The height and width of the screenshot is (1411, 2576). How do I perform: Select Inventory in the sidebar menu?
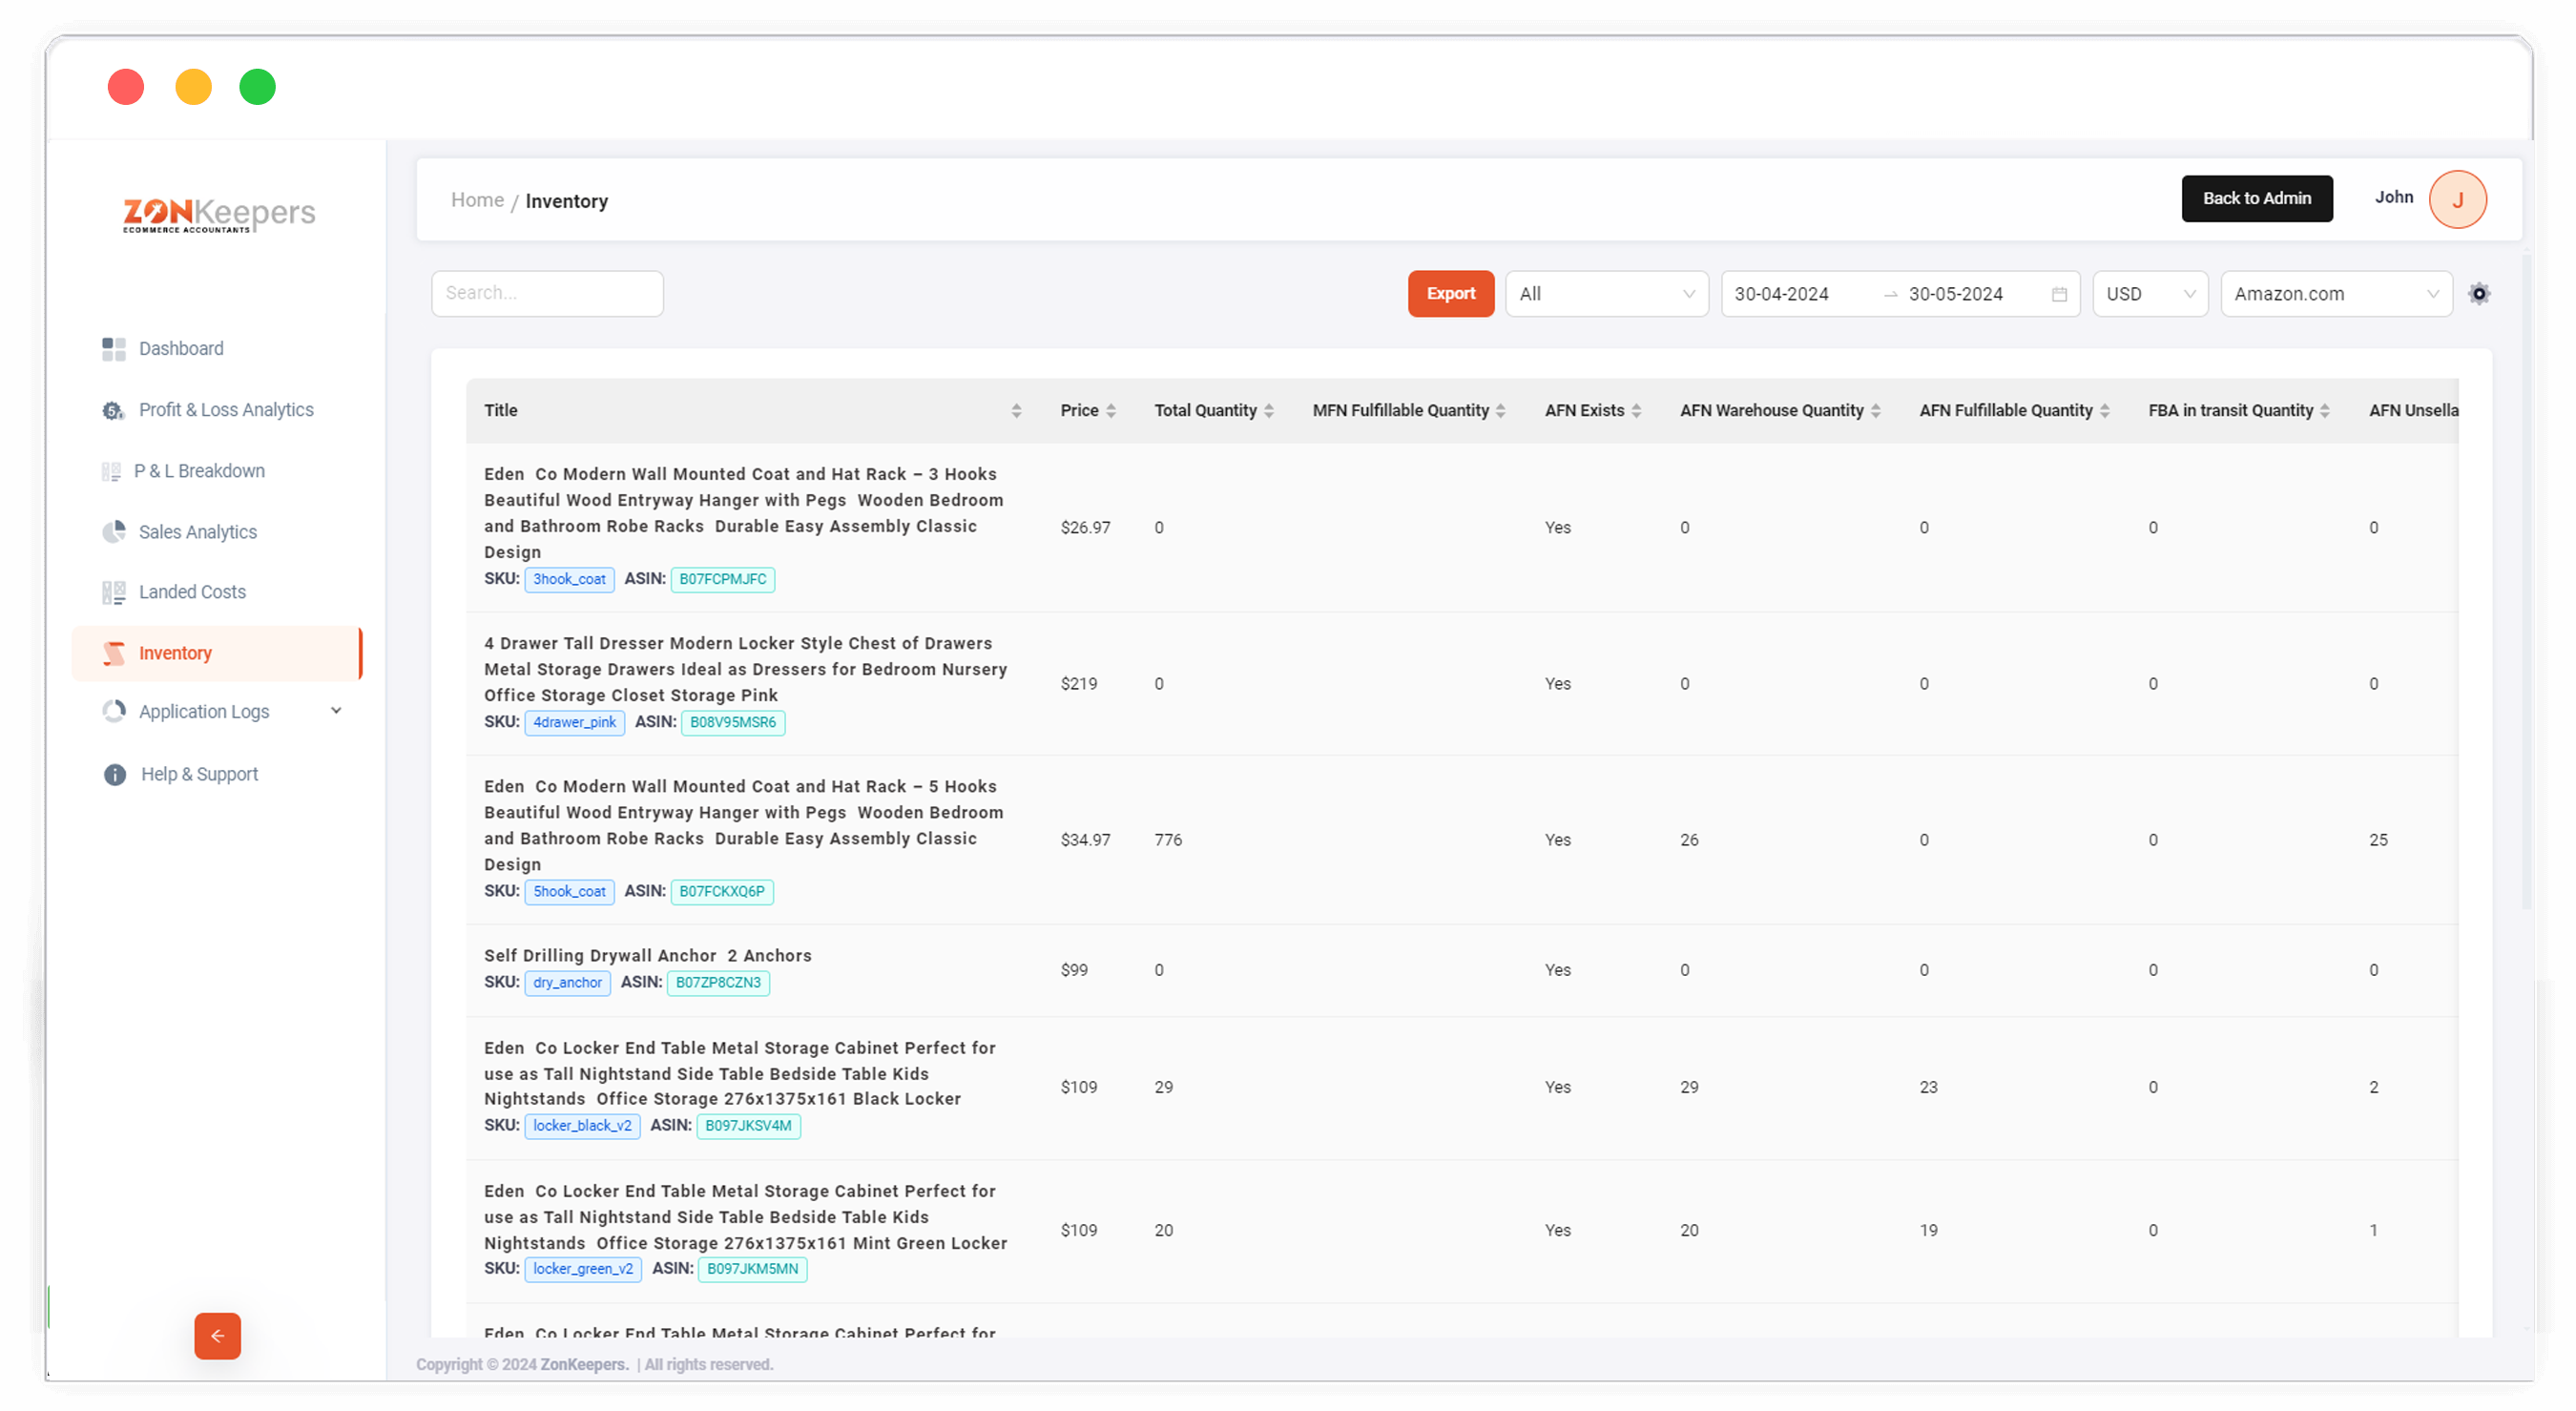[175, 654]
